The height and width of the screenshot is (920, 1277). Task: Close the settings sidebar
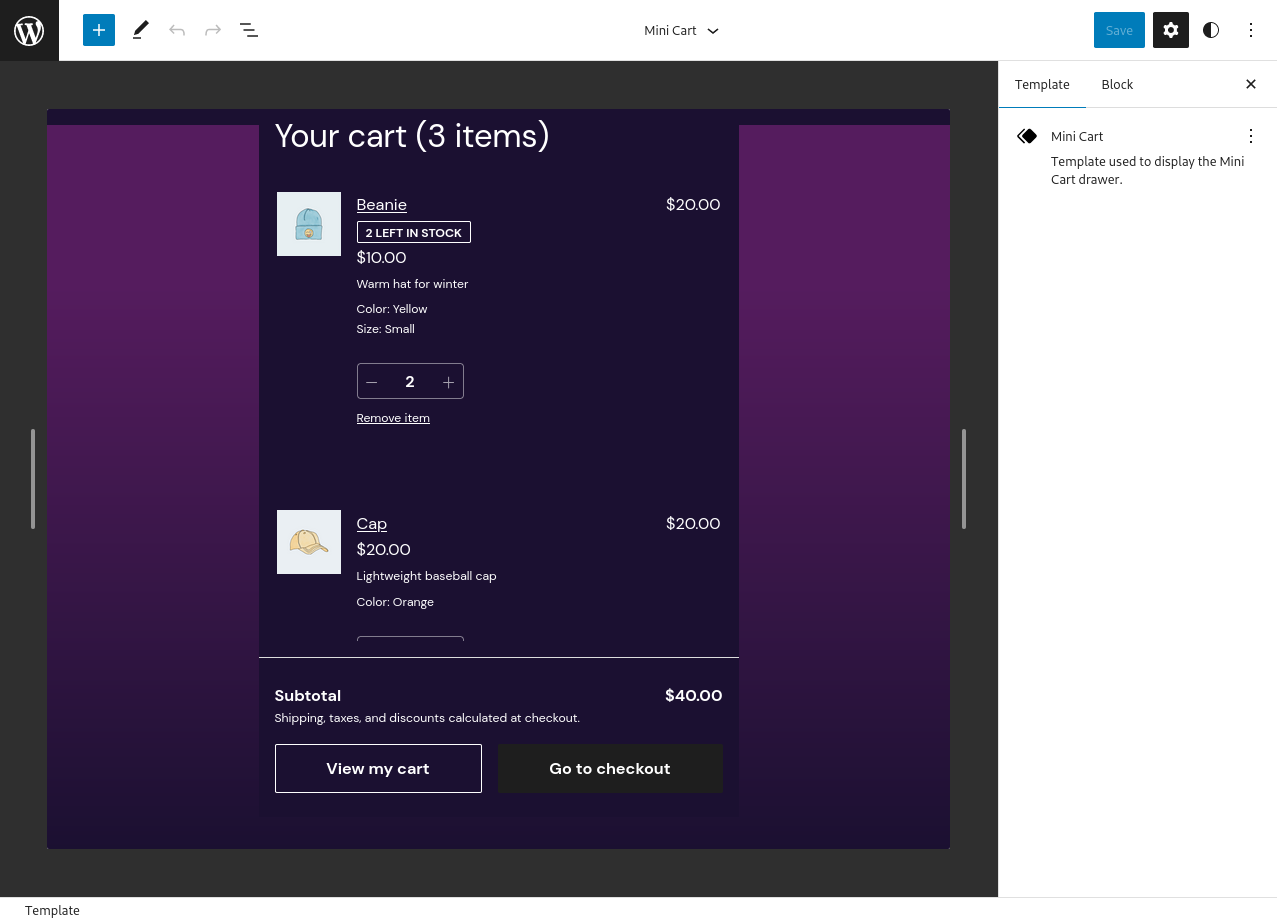pyautogui.click(x=1251, y=84)
